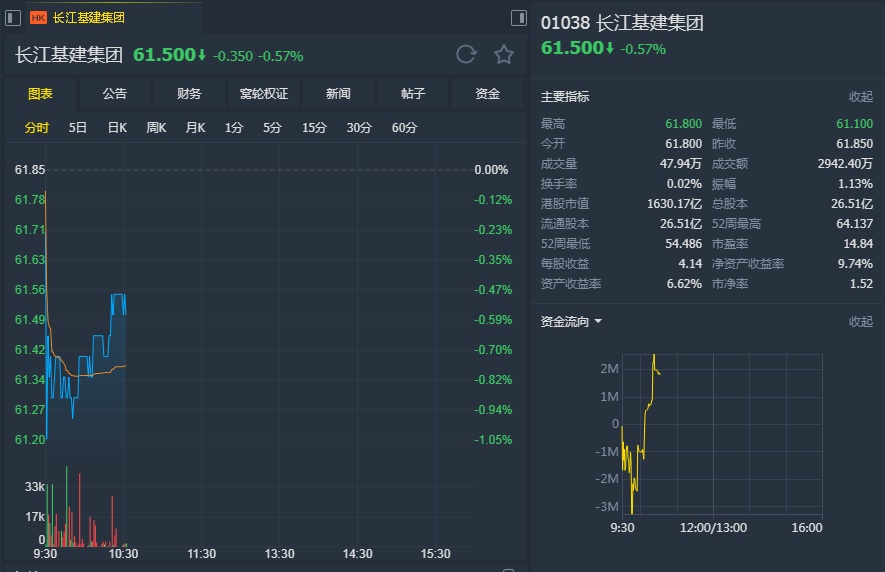Choose the 60分 chart interval
885x572 pixels.
tap(405, 128)
